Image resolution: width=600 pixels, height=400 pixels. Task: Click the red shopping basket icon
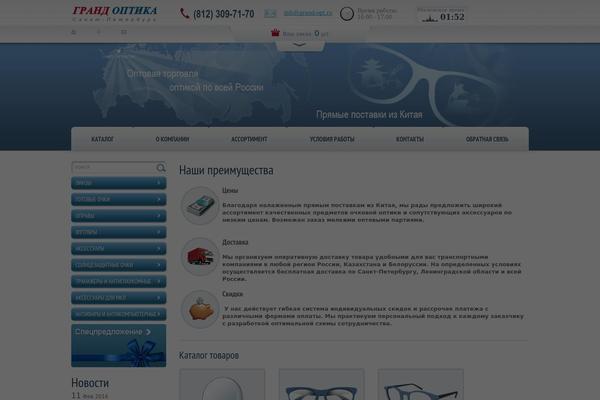click(275, 33)
